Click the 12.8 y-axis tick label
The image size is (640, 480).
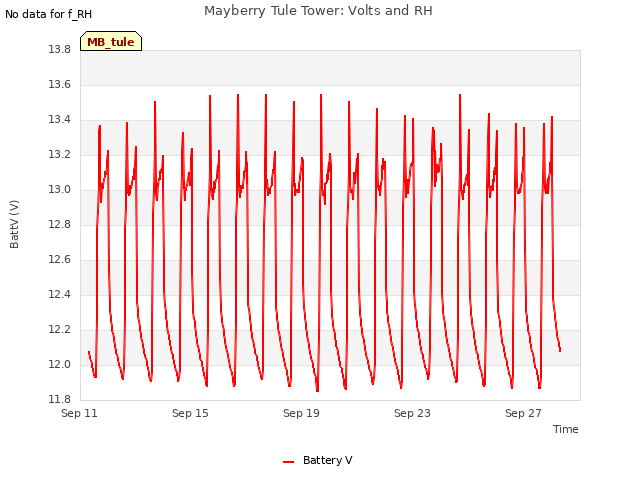point(60,224)
